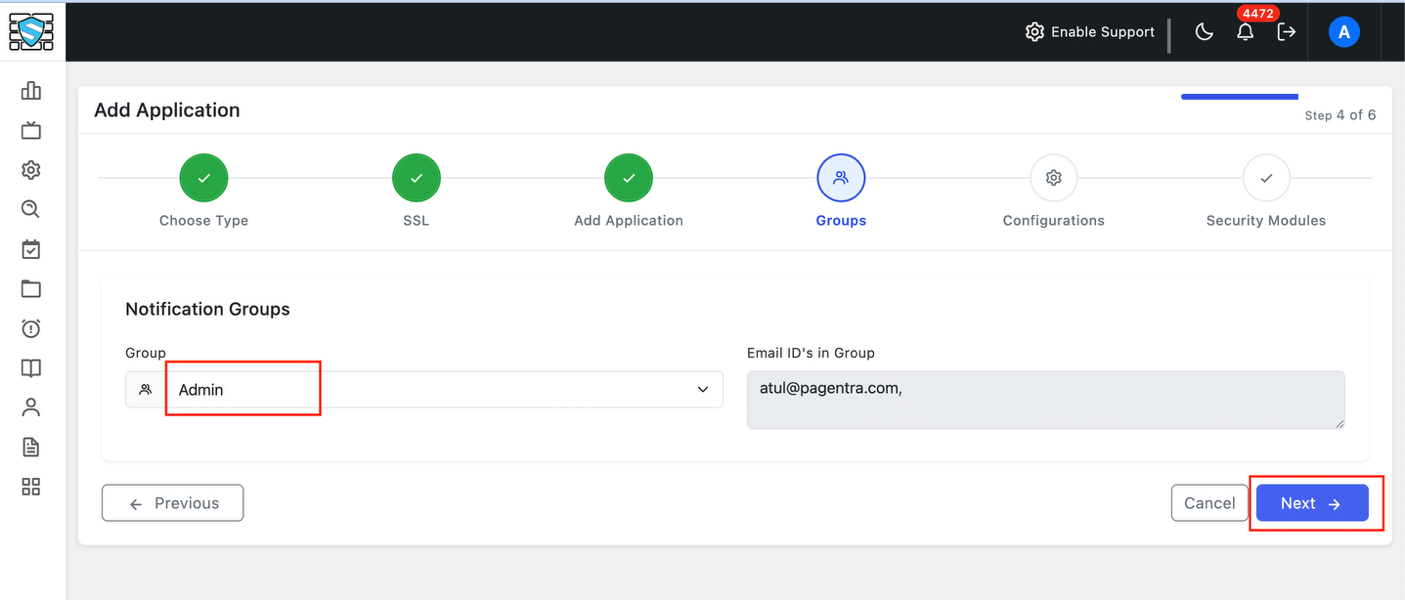Click the Previous button
Screen dimensions: 1405x600
(x=173, y=503)
